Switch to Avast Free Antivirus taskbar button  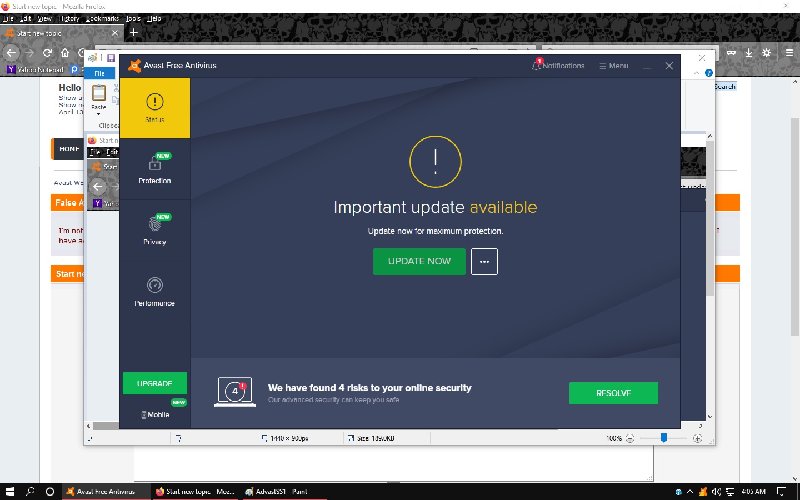point(106,492)
